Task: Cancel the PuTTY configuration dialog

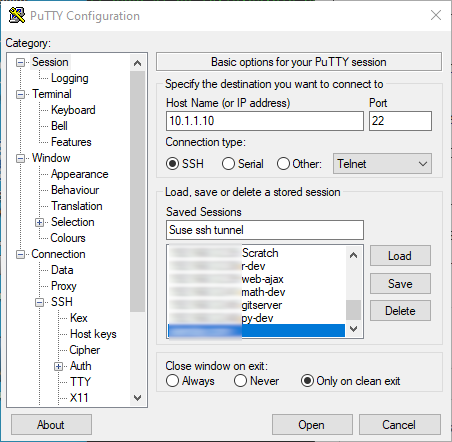Action: (x=400, y=425)
